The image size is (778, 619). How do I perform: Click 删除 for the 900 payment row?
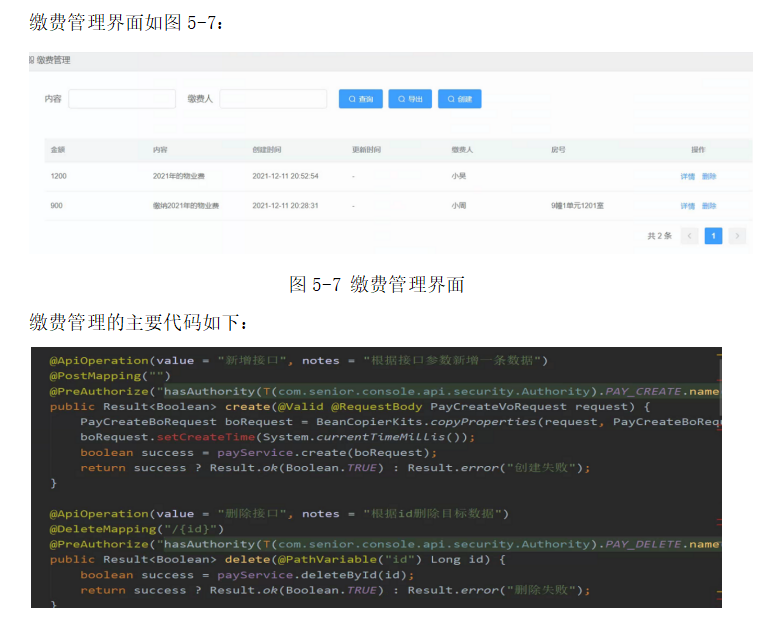click(x=709, y=206)
